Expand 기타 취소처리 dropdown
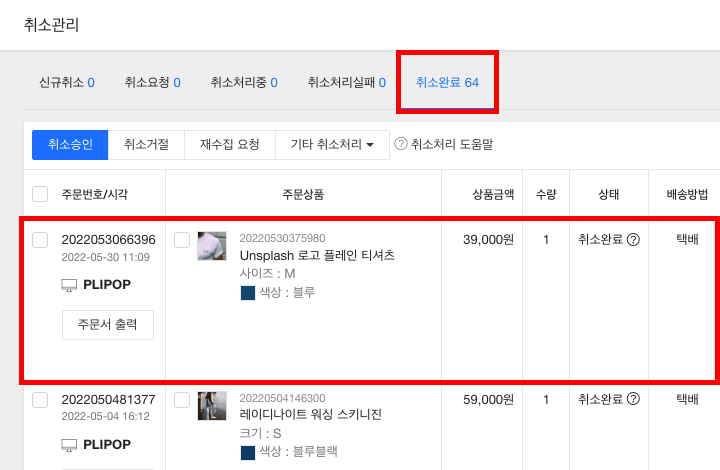Image resolution: width=720 pixels, height=470 pixels. 332,145
